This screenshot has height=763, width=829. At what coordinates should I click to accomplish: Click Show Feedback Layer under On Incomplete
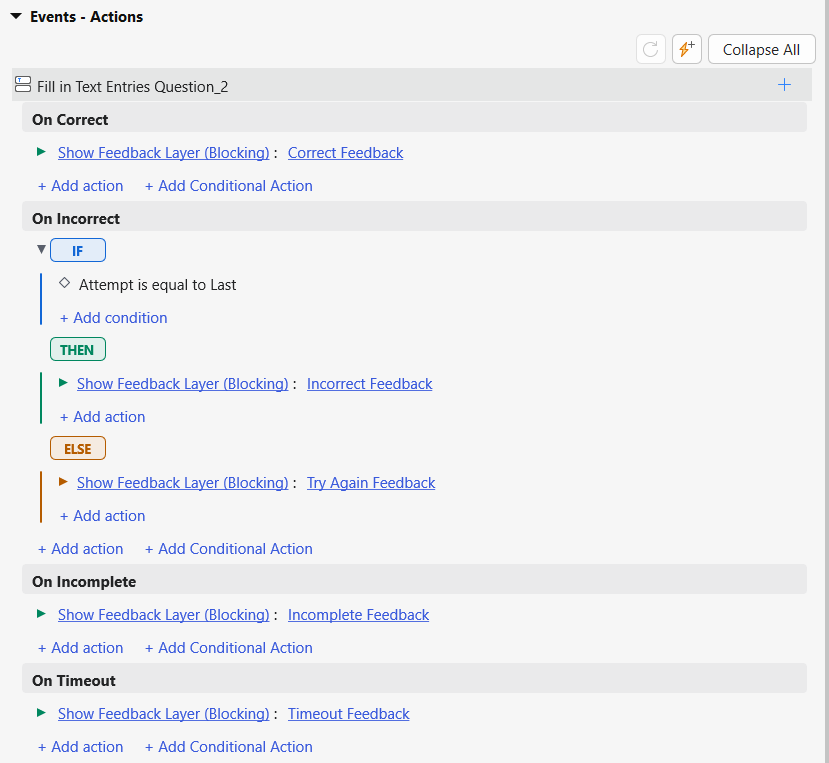(x=164, y=615)
